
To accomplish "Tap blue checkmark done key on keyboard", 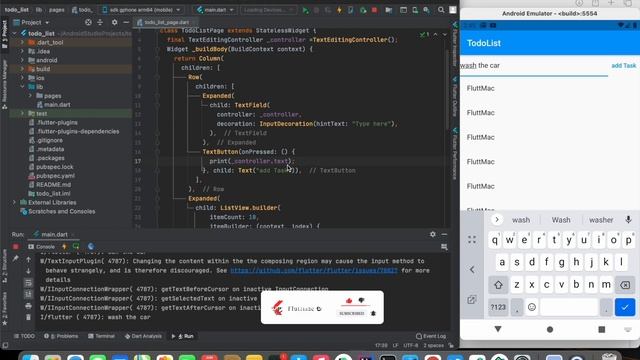I will pyautogui.click(x=624, y=307).
